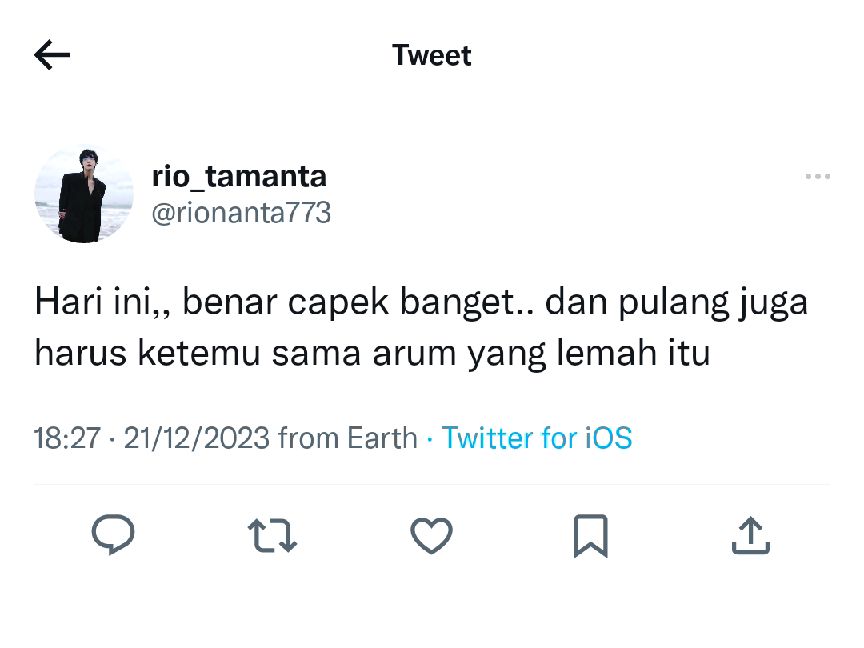864x648 pixels.
Task: Tap the Tweet header title
Action: pos(431,55)
